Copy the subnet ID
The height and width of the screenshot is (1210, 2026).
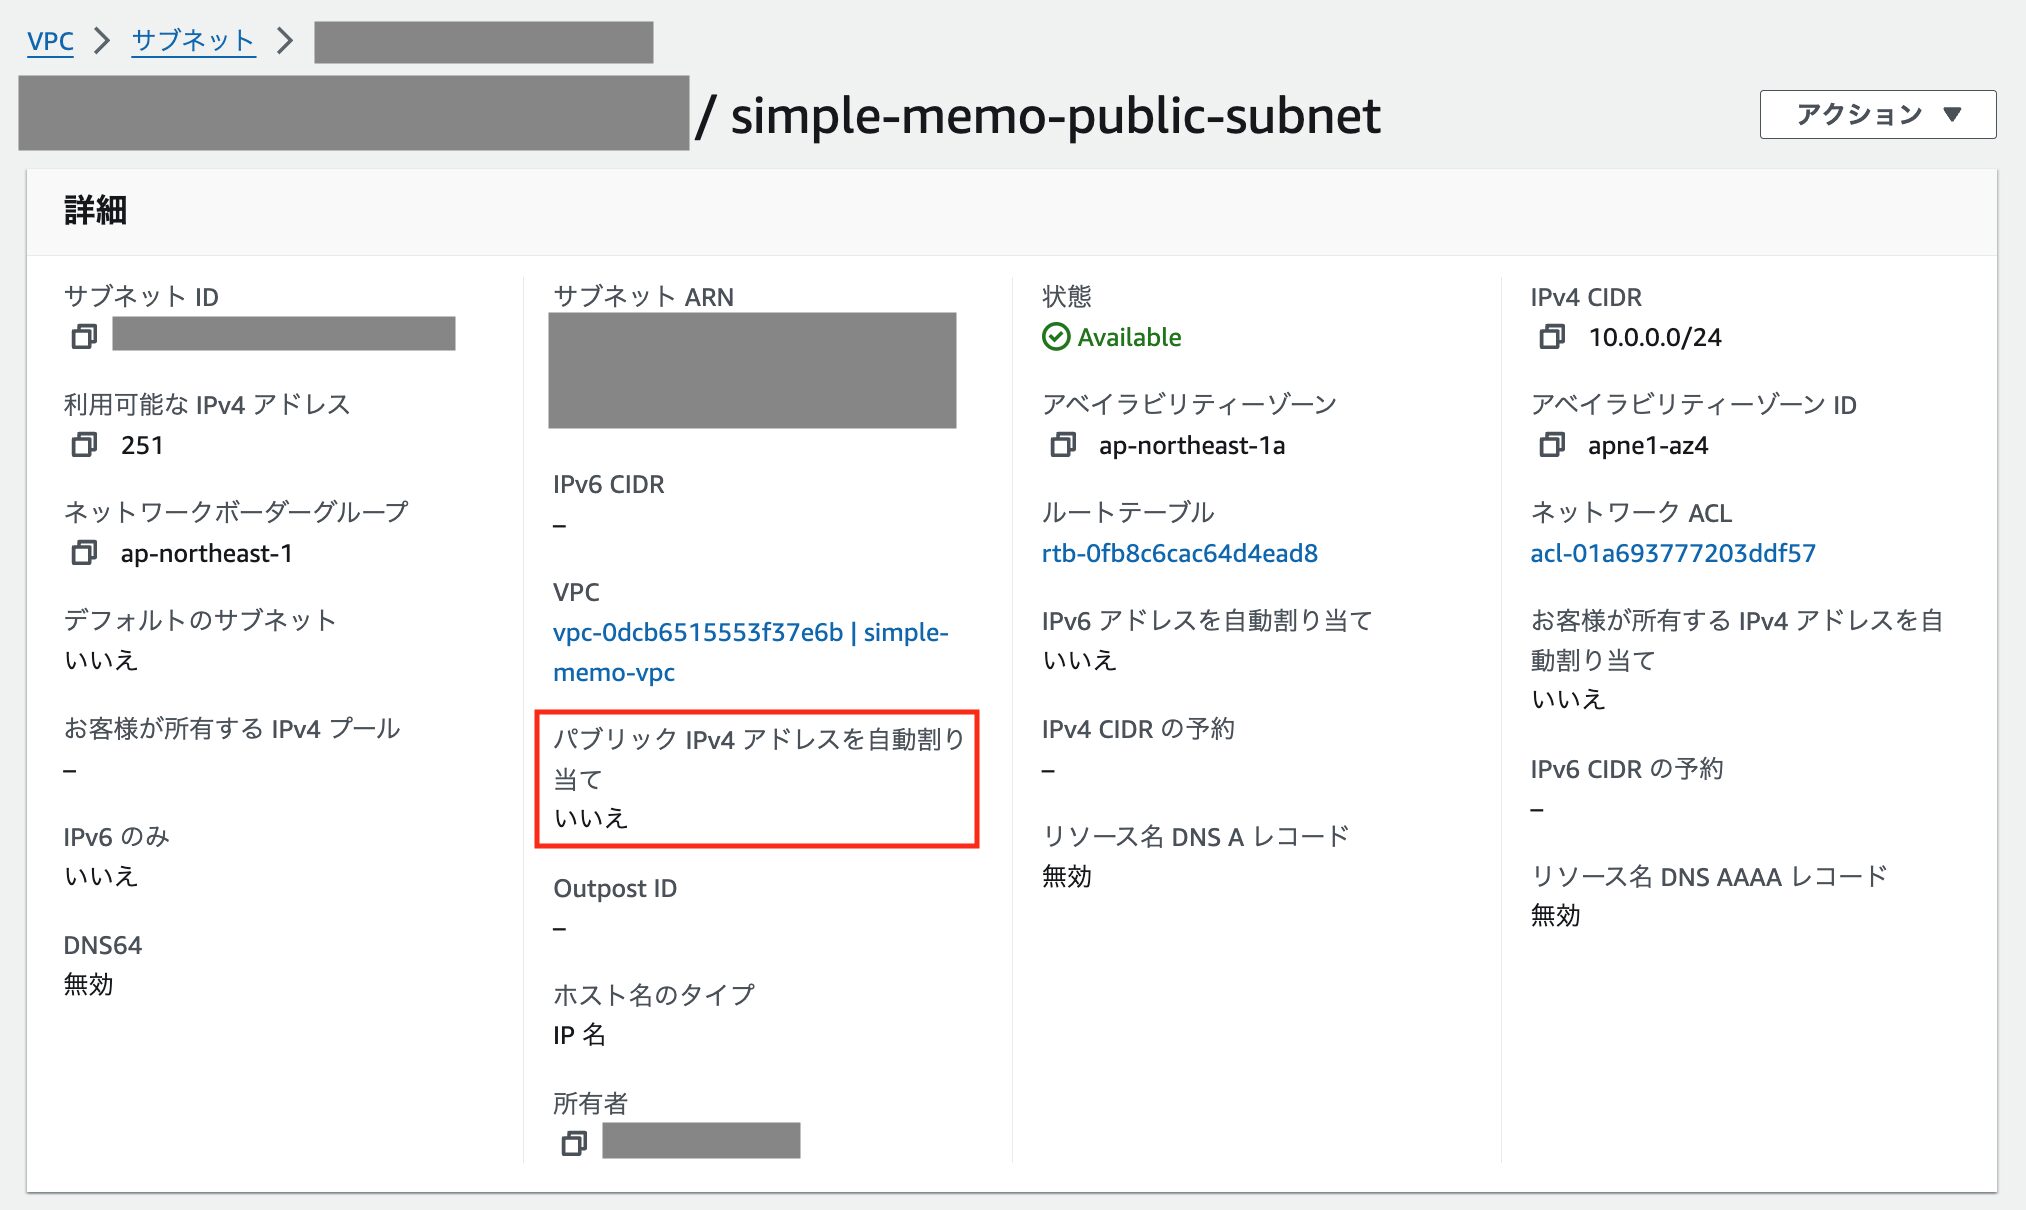[x=84, y=337]
